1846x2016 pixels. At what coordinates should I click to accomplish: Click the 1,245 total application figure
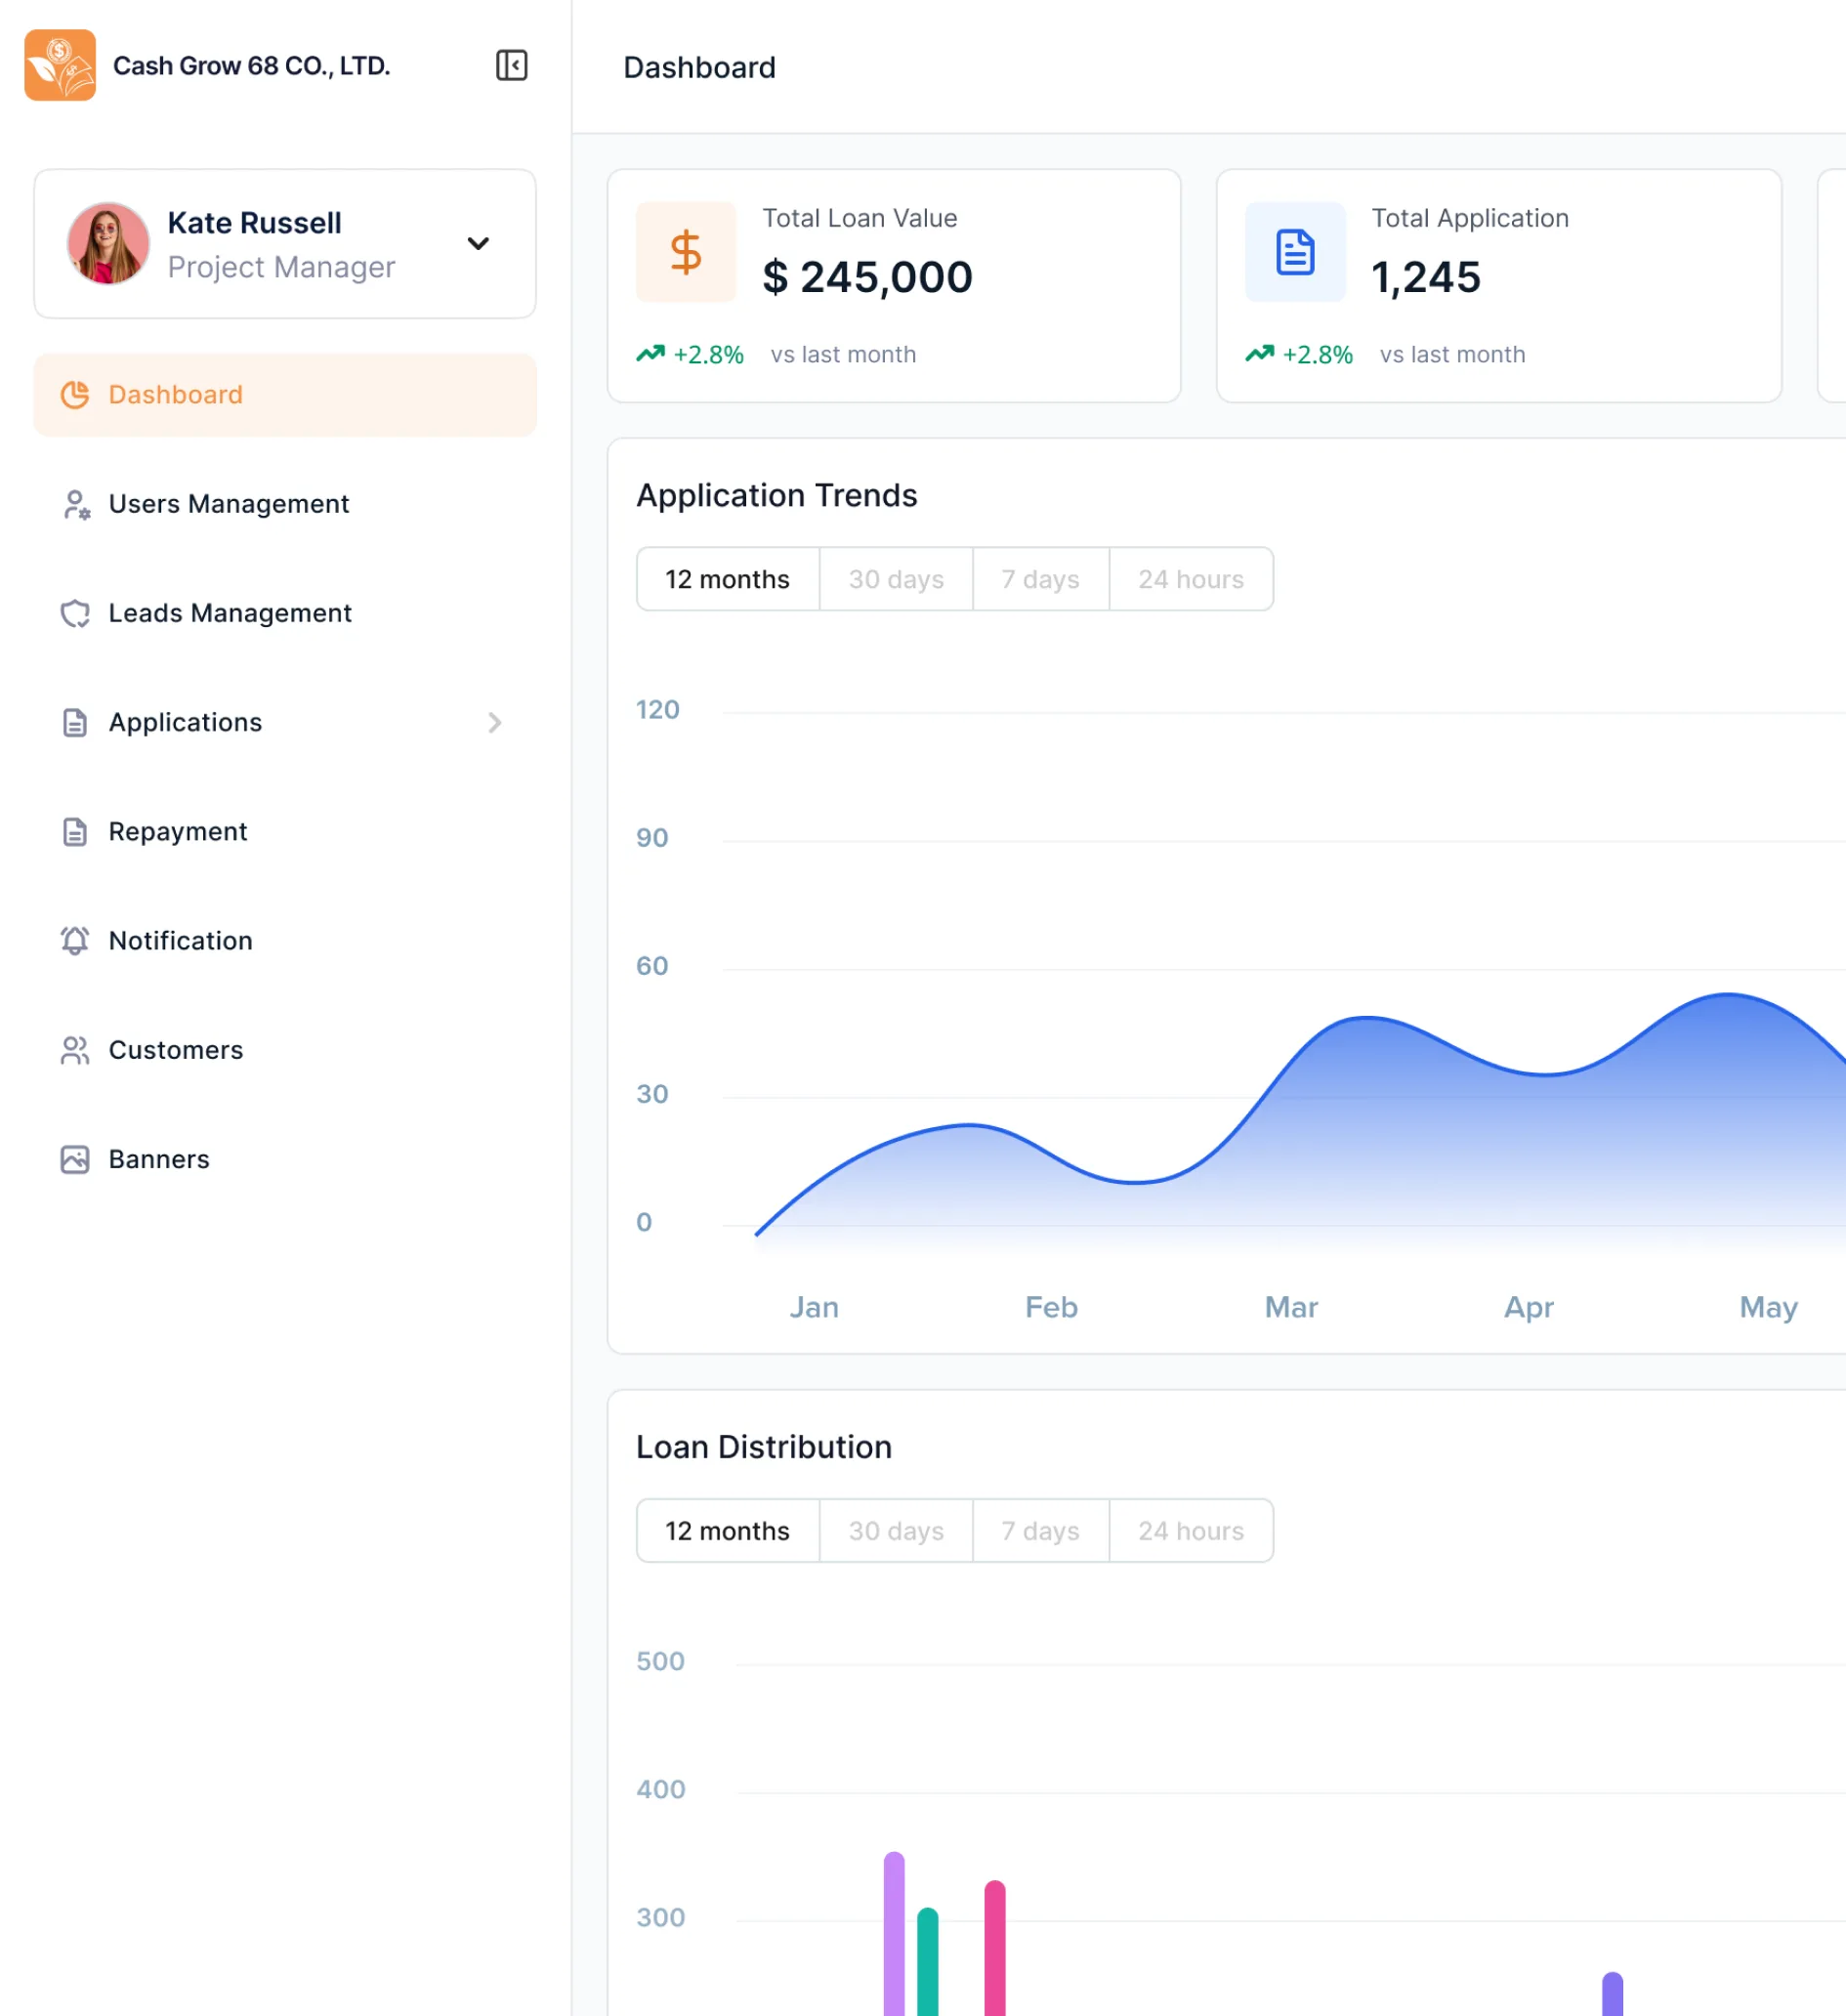1425,277
